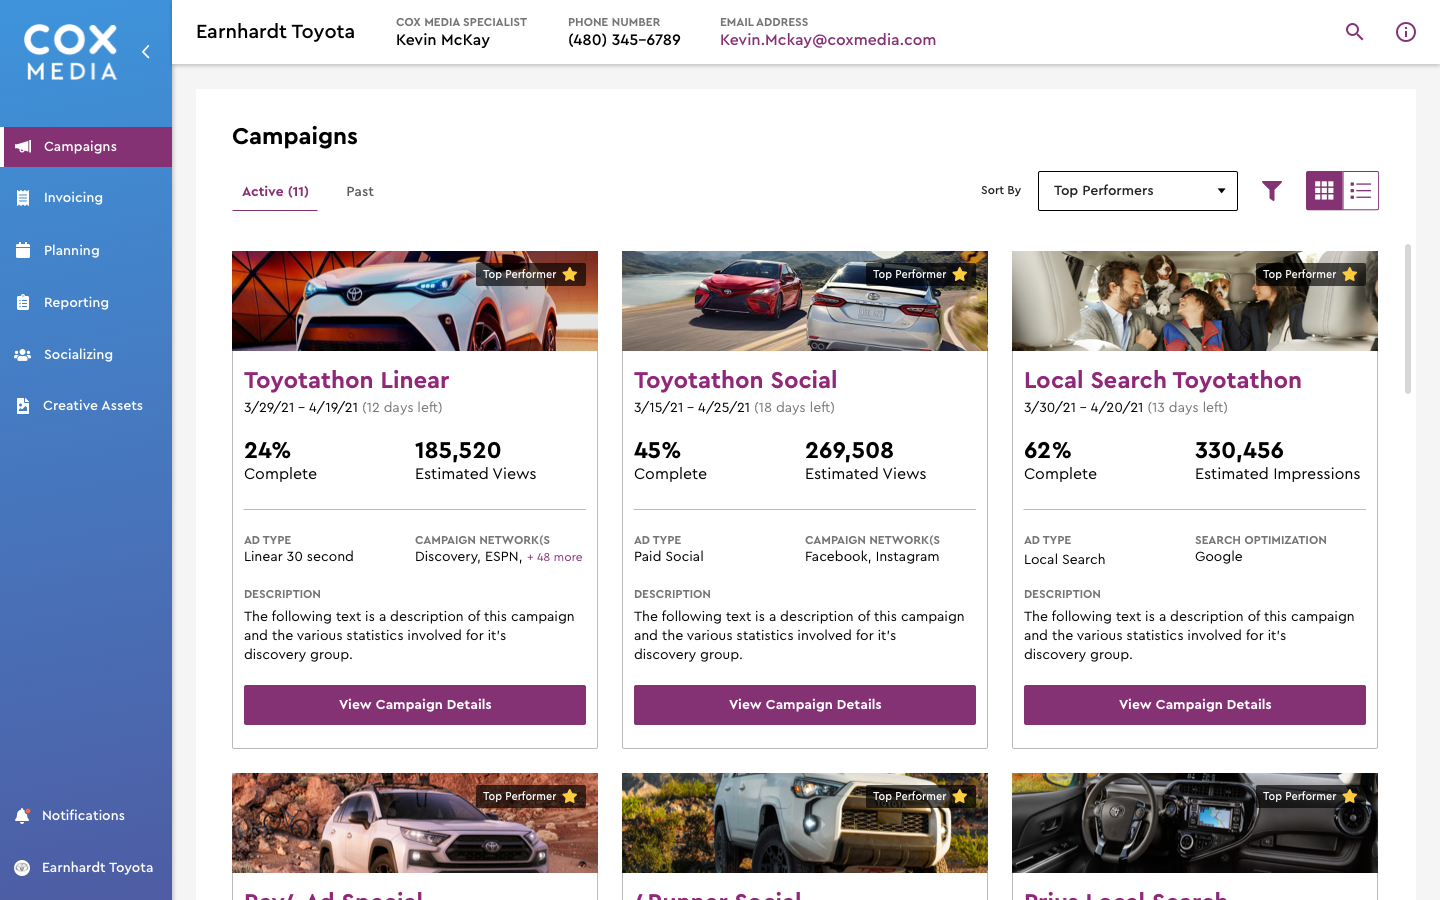Screen dimensions: 1440x900
Task: View Campaign Details for Toyotathon Social
Action: (805, 705)
